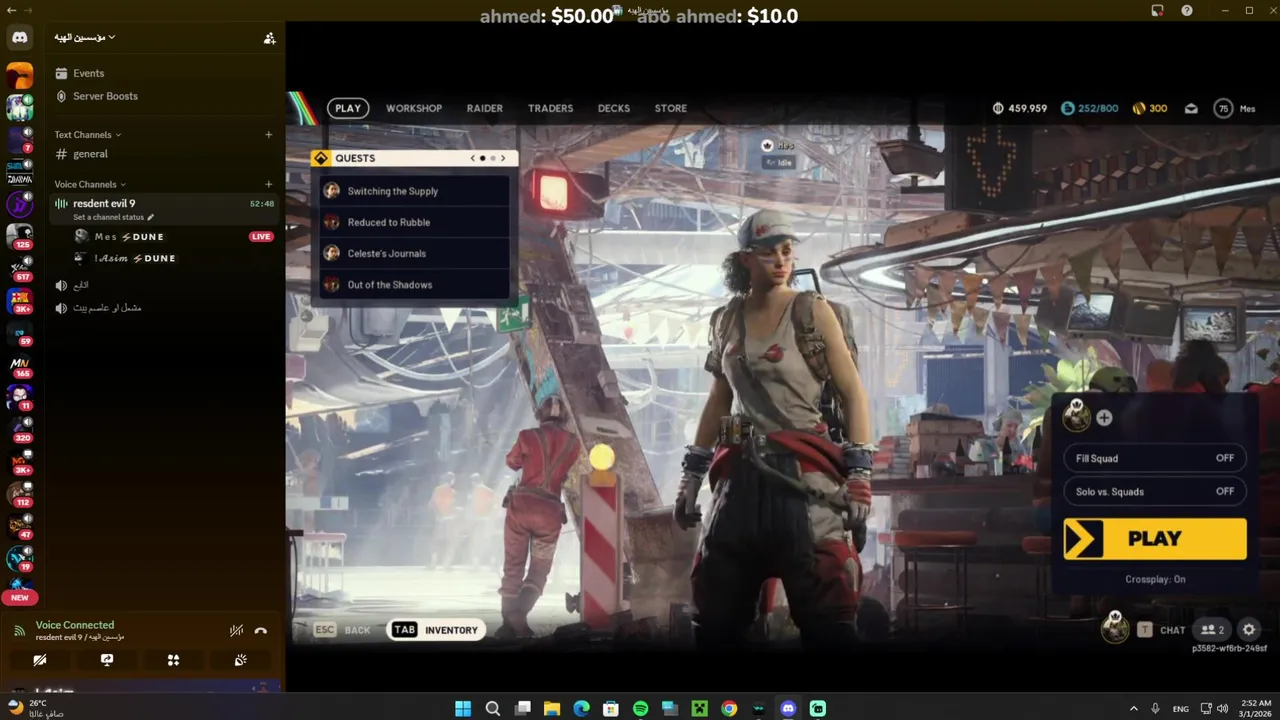Toggle Fill Squad option
This screenshot has width=1280, height=720.
tap(1155, 458)
